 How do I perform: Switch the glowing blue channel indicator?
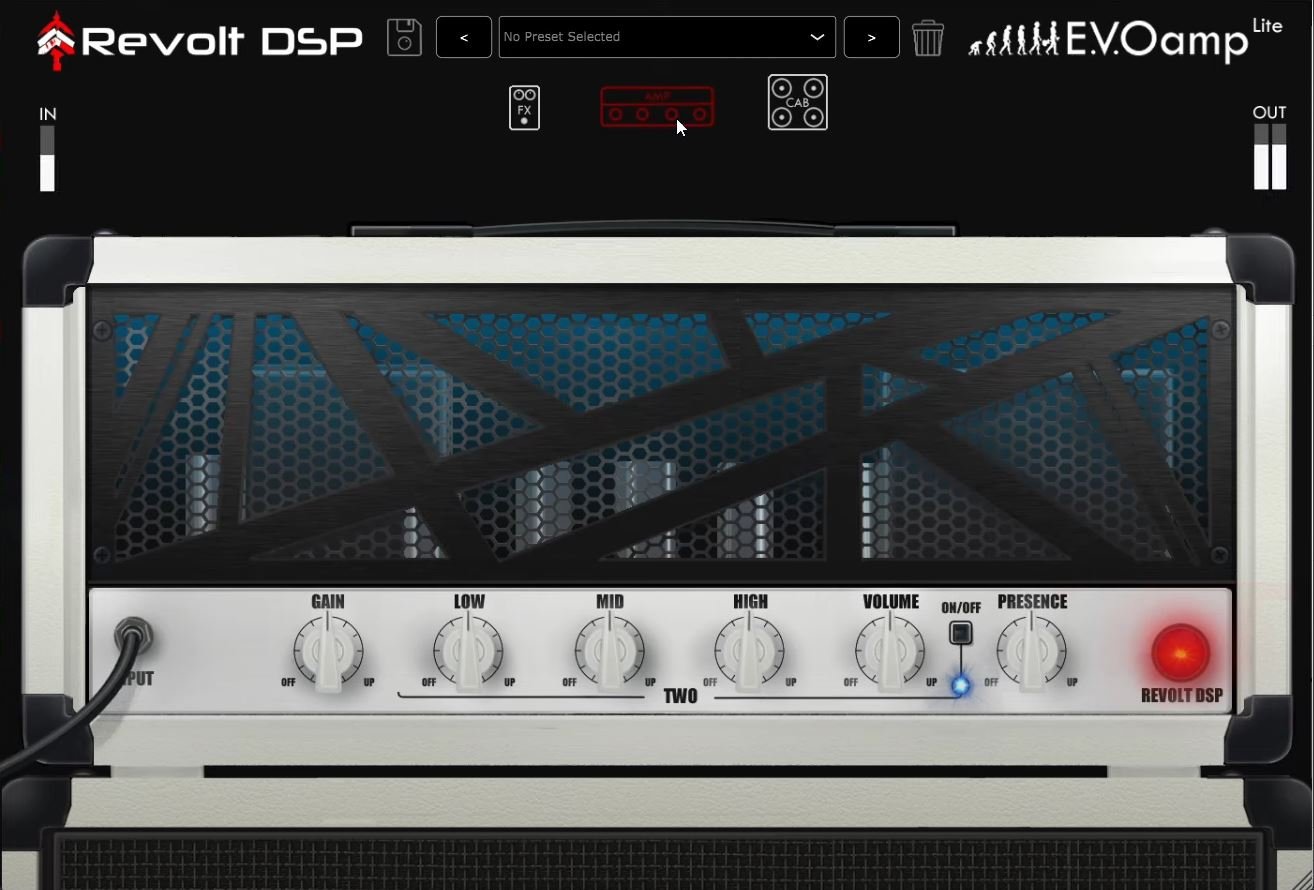tap(959, 684)
